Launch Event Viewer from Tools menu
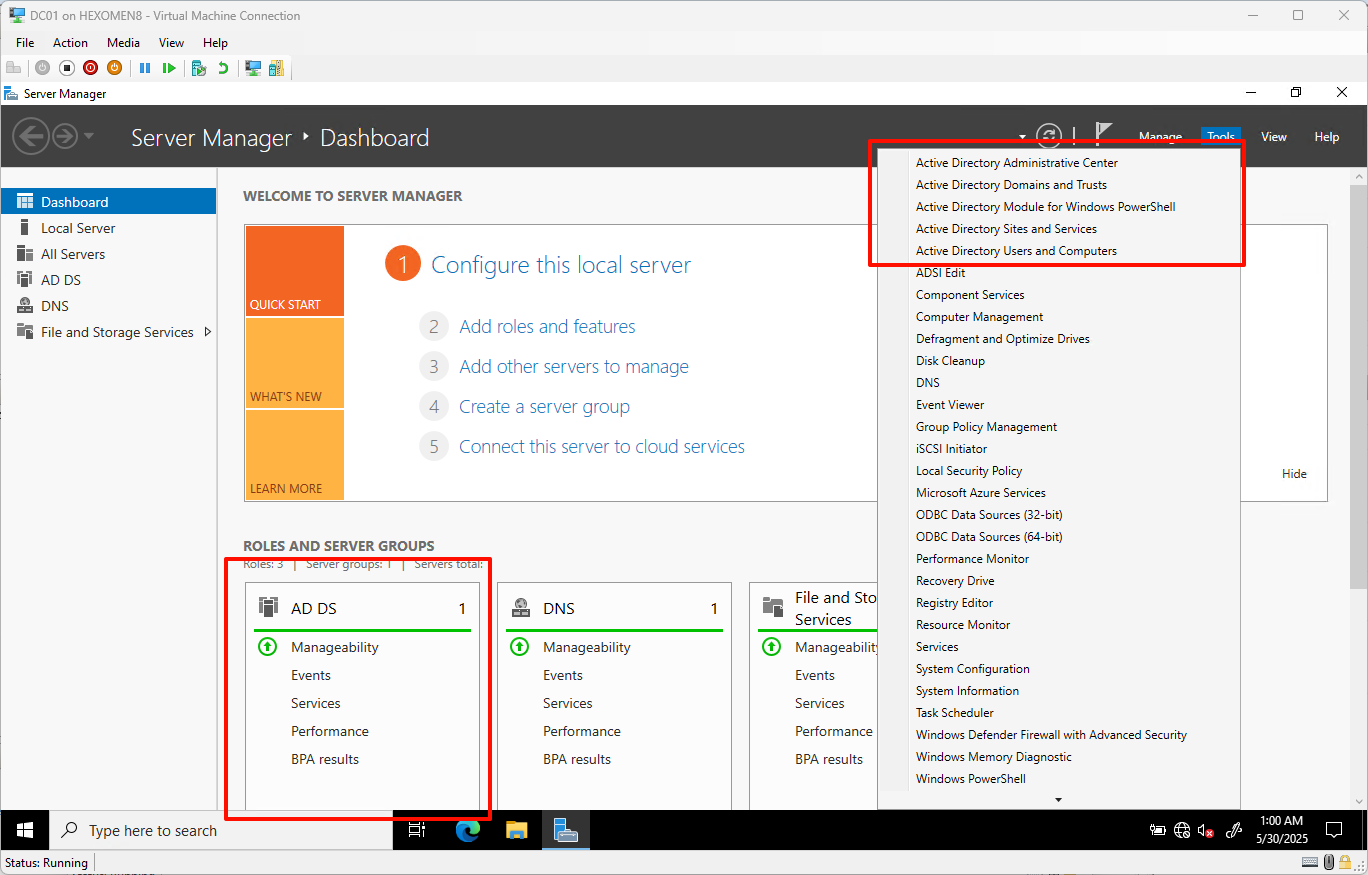This screenshot has height=875, width=1368. [950, 405]
